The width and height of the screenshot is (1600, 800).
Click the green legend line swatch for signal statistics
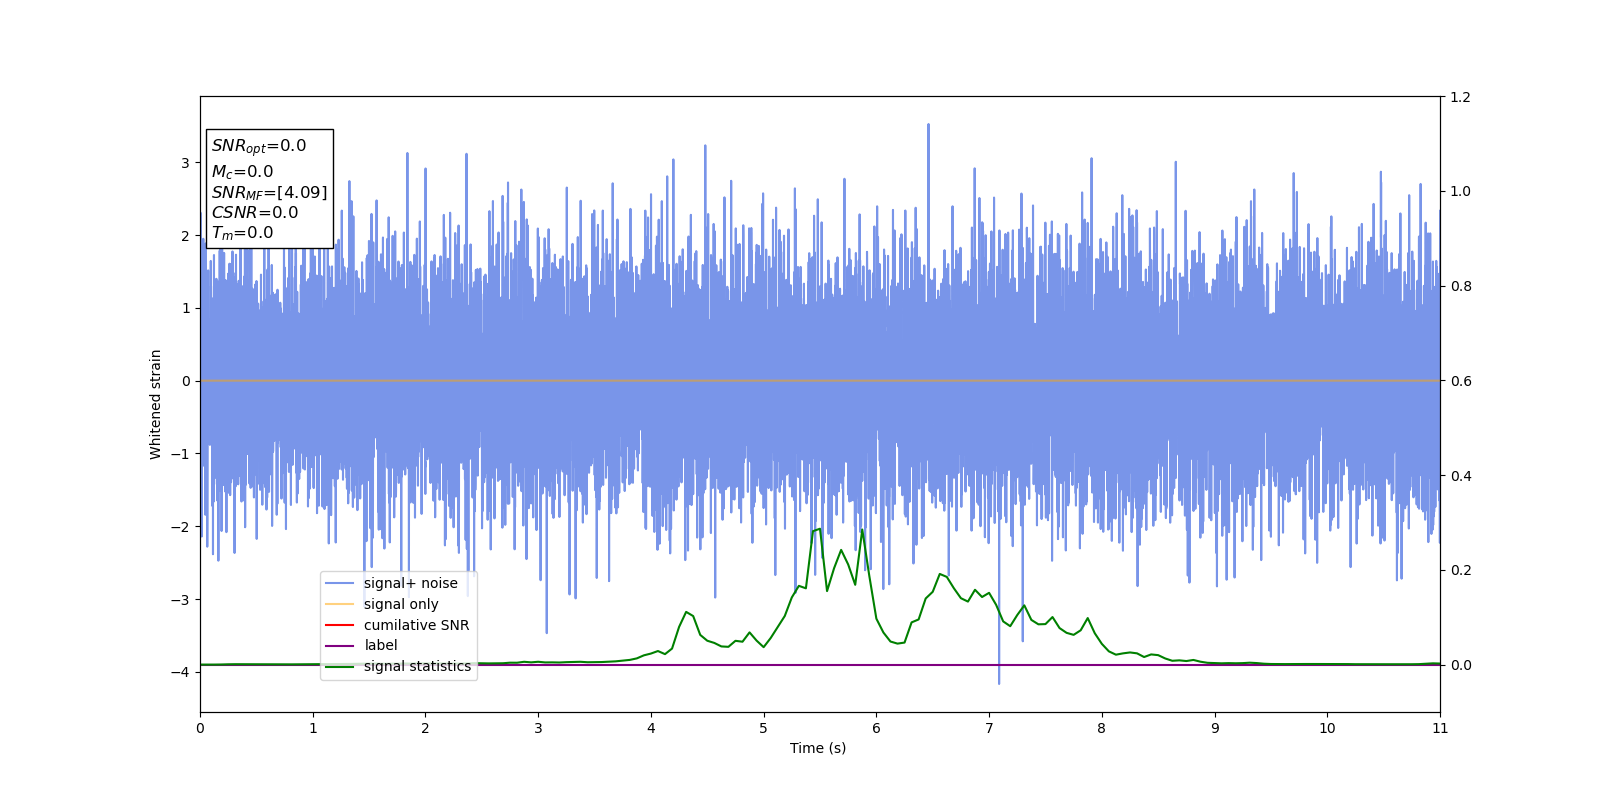(x=340, y=666)
